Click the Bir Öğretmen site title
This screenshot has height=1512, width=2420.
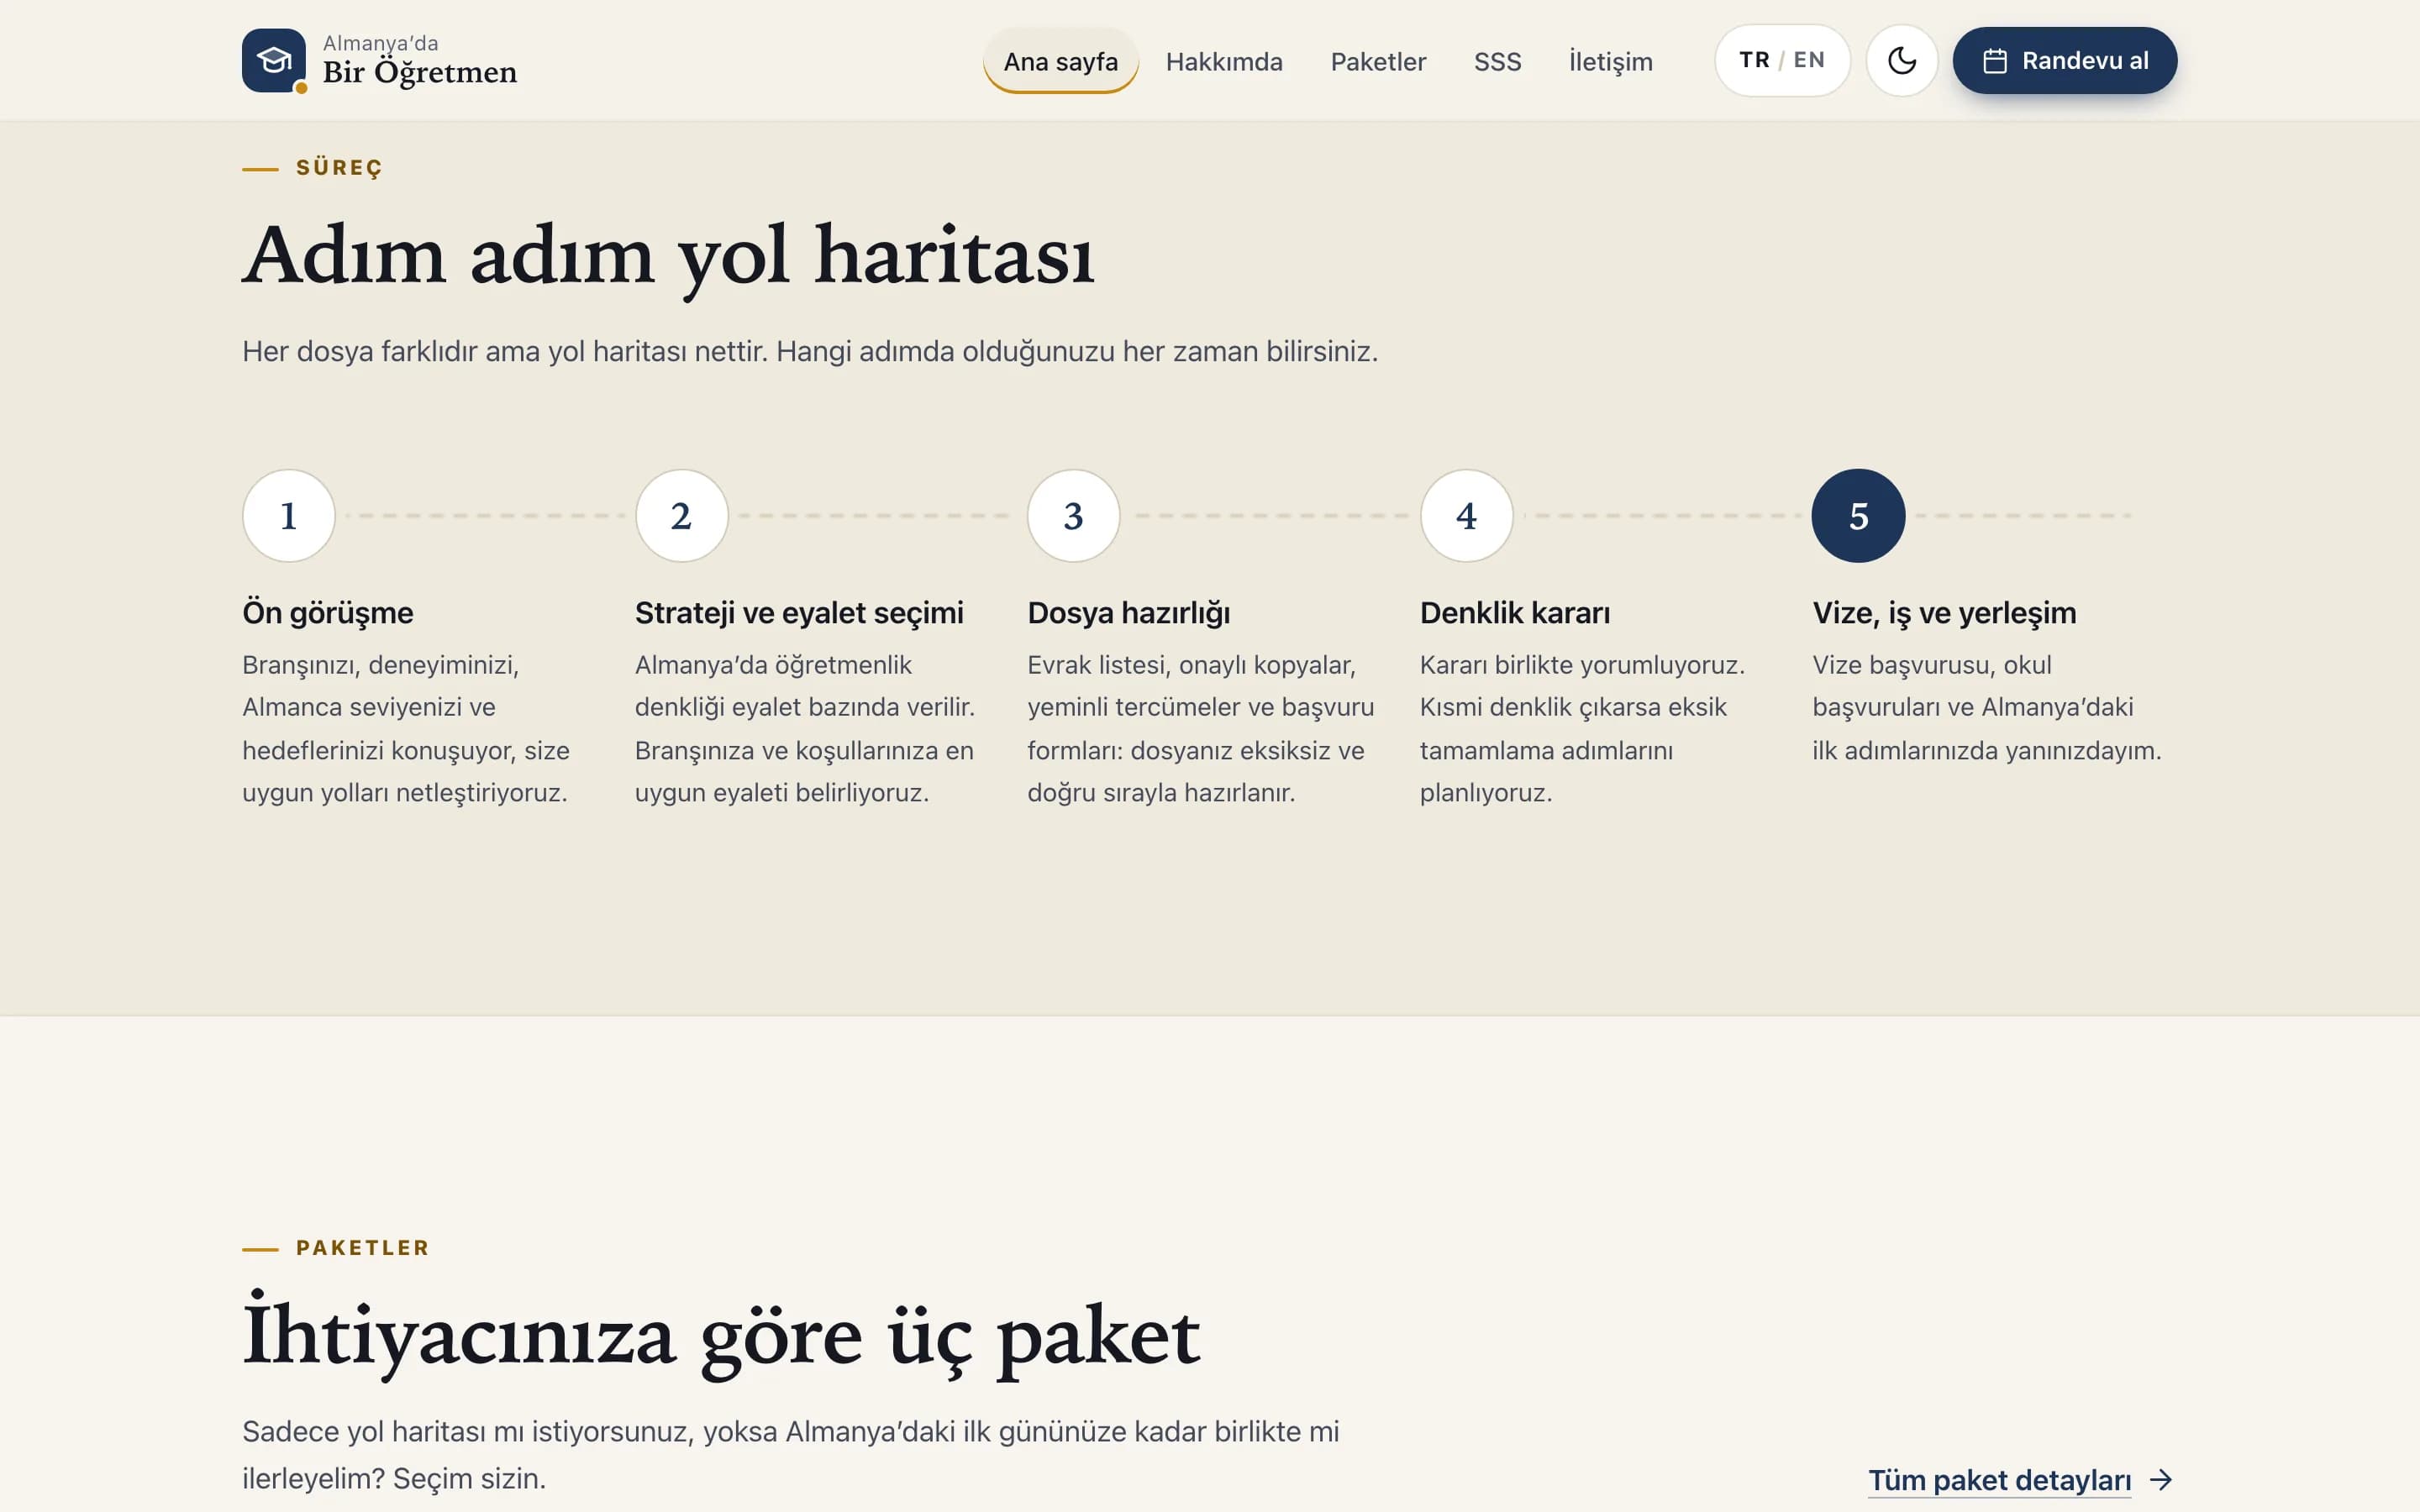click(x=419, y=72)
